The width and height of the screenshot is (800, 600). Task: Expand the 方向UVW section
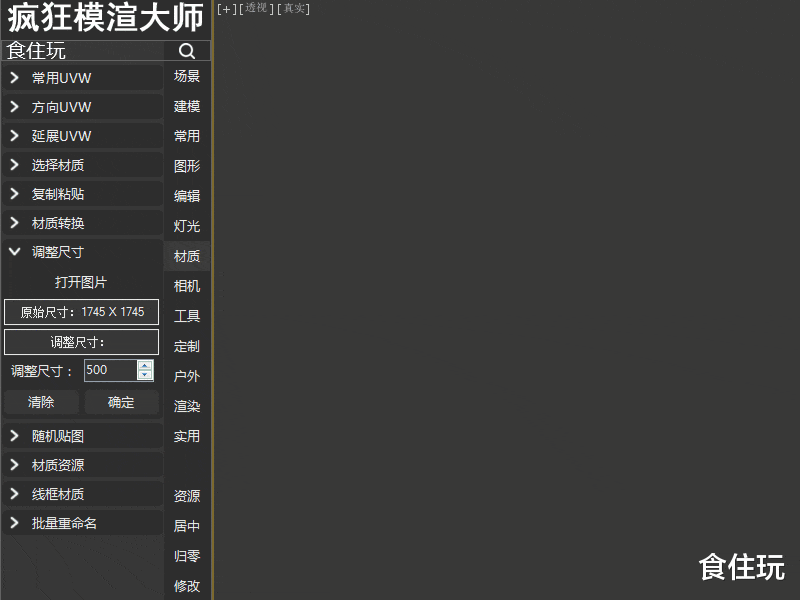pyautogui.click(x=80, y=106)
